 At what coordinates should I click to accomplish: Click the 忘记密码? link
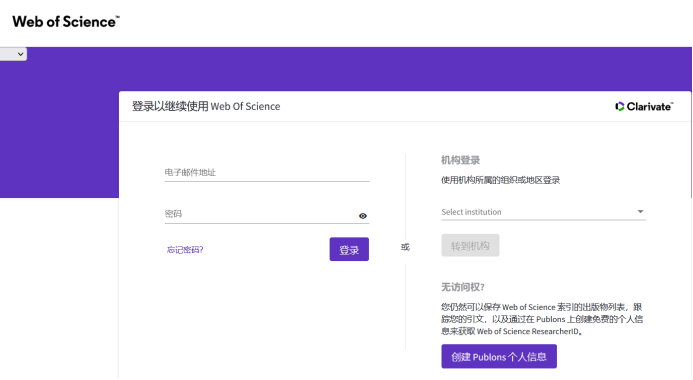(185, 250)
